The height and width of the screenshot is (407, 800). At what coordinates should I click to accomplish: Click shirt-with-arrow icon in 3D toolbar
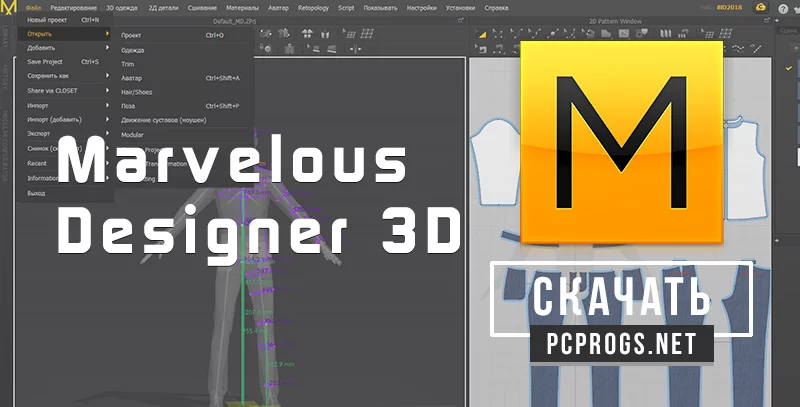point(284,34)
